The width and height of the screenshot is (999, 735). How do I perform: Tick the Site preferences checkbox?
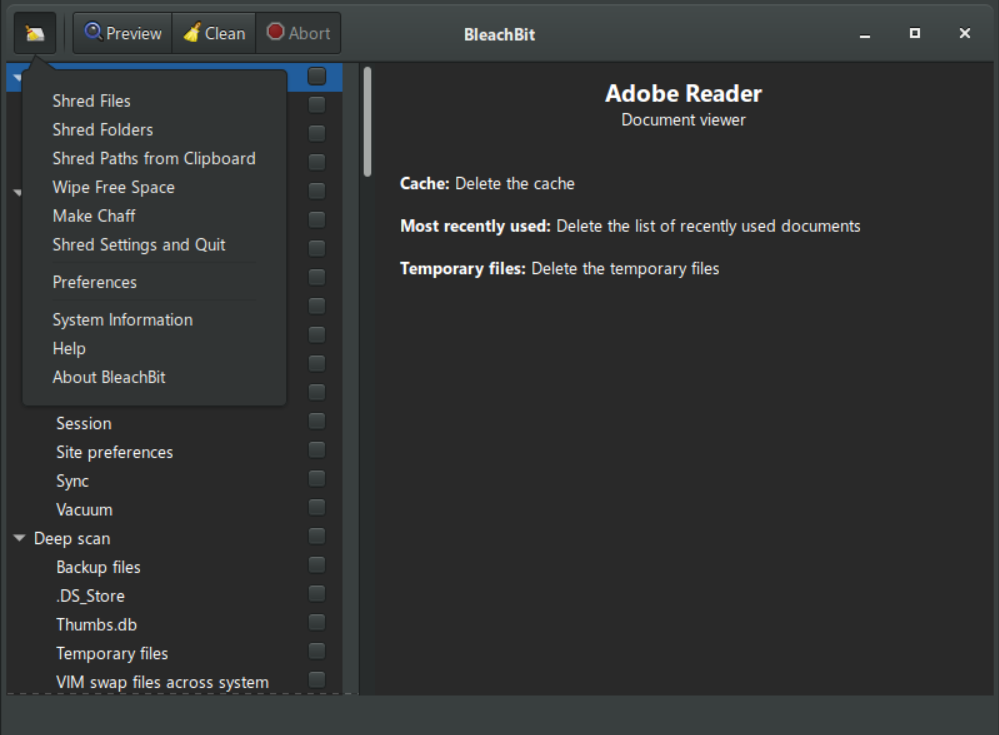[317, 450]
